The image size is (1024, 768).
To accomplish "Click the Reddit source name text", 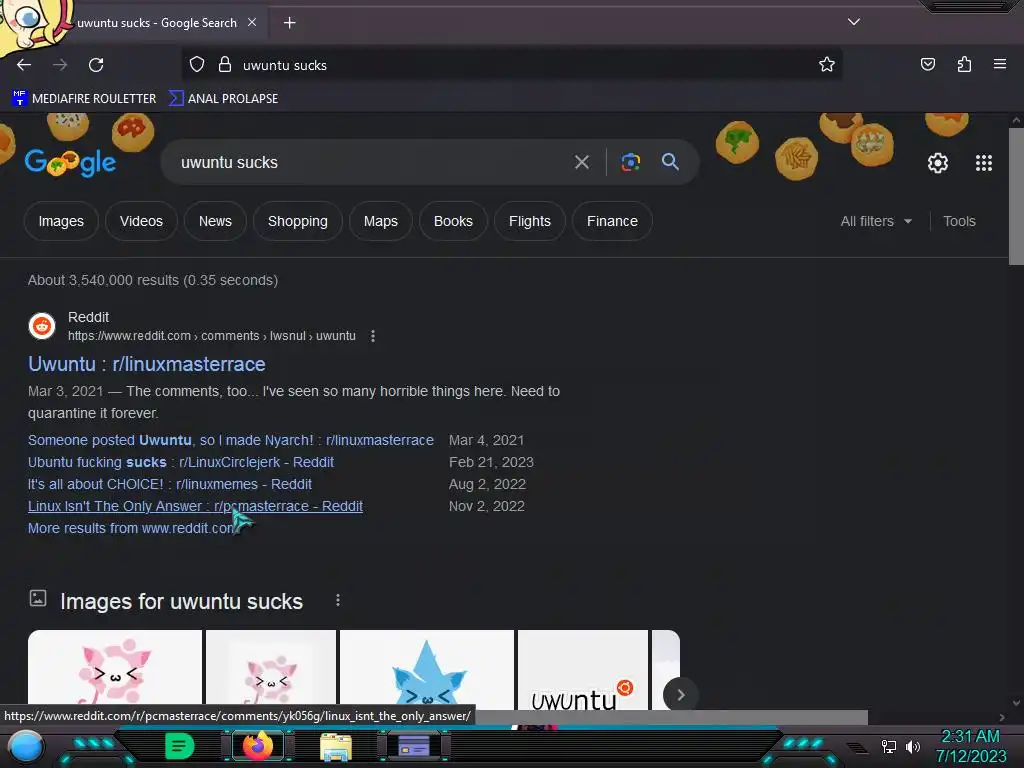I will [x=88, y=317].
